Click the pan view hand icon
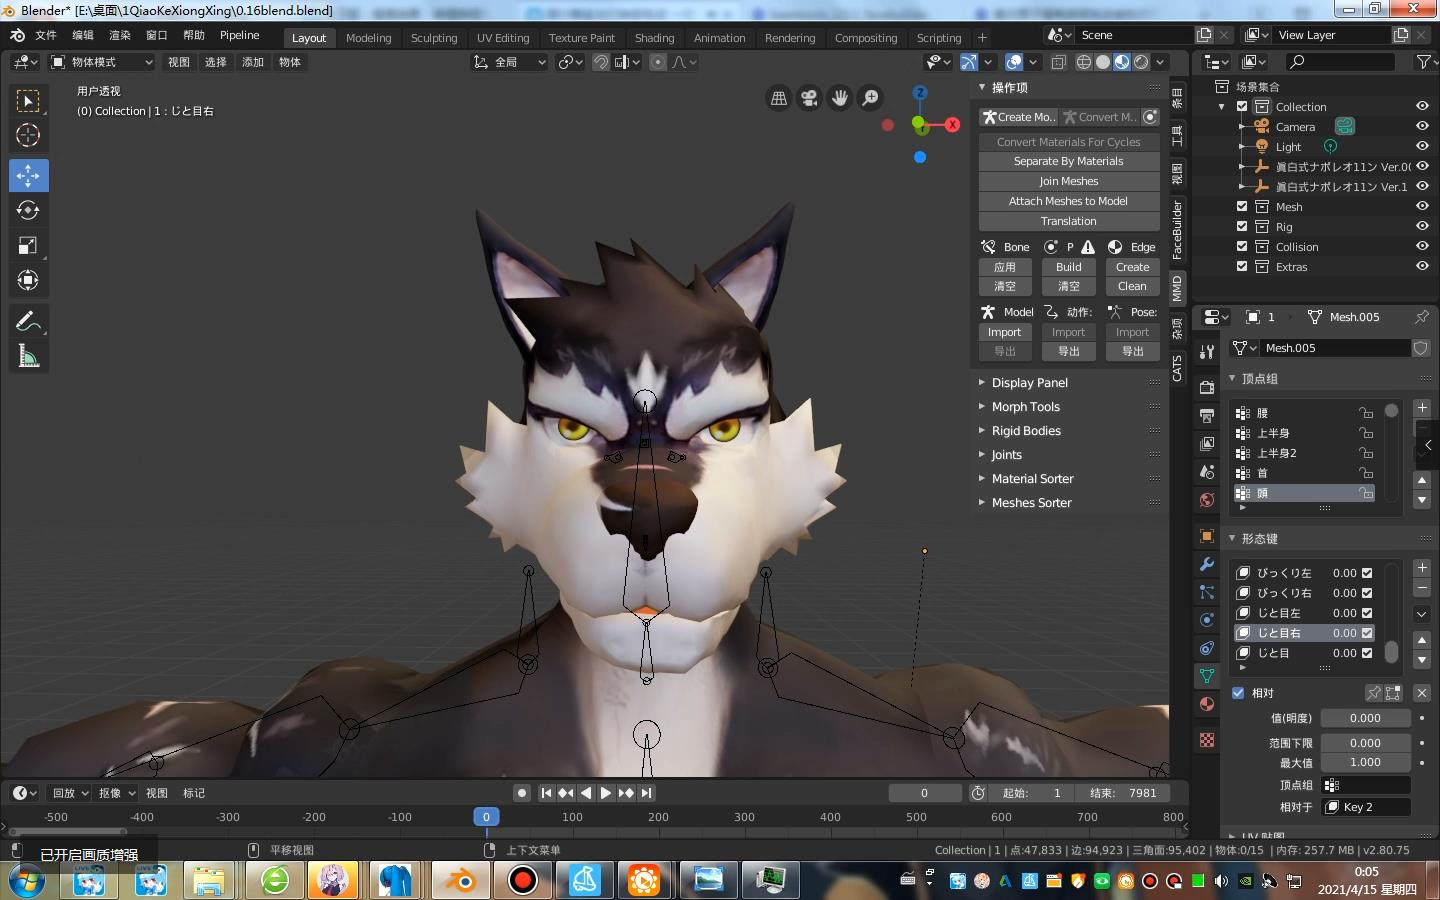The height and width of the screenshot is (900, 1440). click(840, 98)
